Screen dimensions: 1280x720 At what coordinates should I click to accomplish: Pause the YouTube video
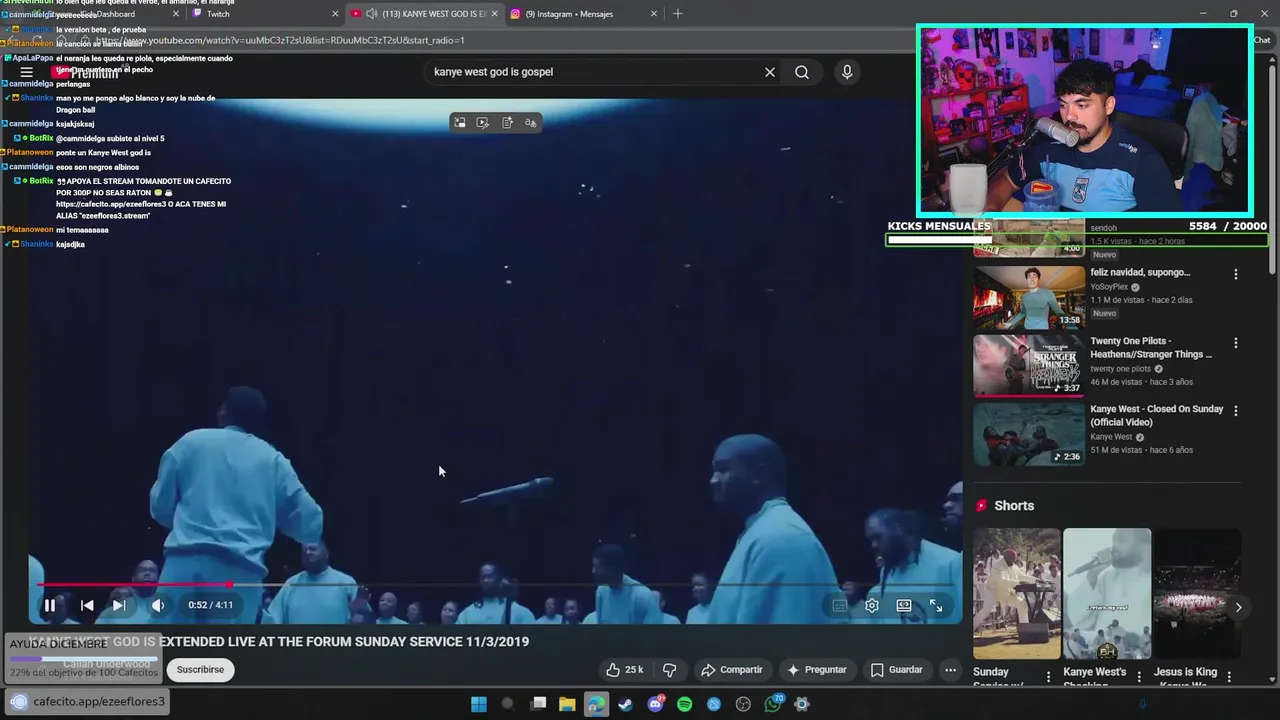[49, 605]
